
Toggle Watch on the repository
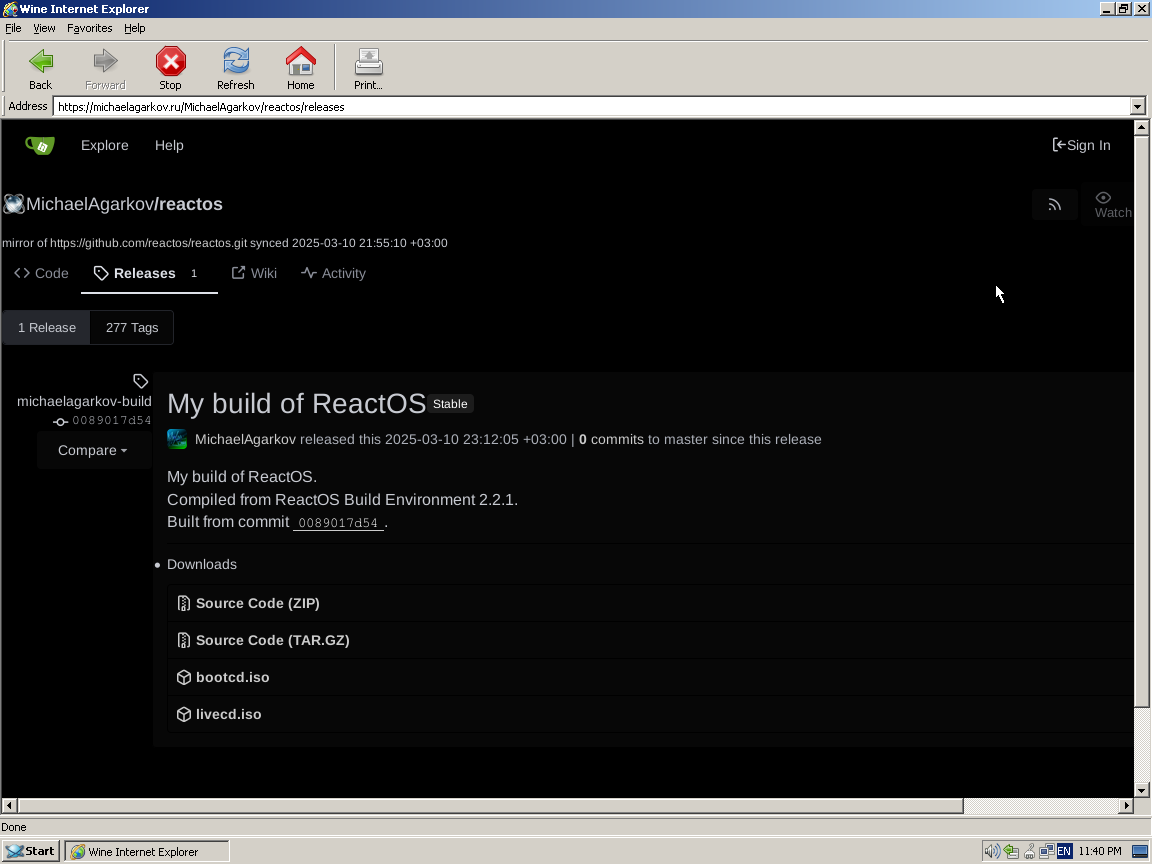click(x=1110, y=204)
